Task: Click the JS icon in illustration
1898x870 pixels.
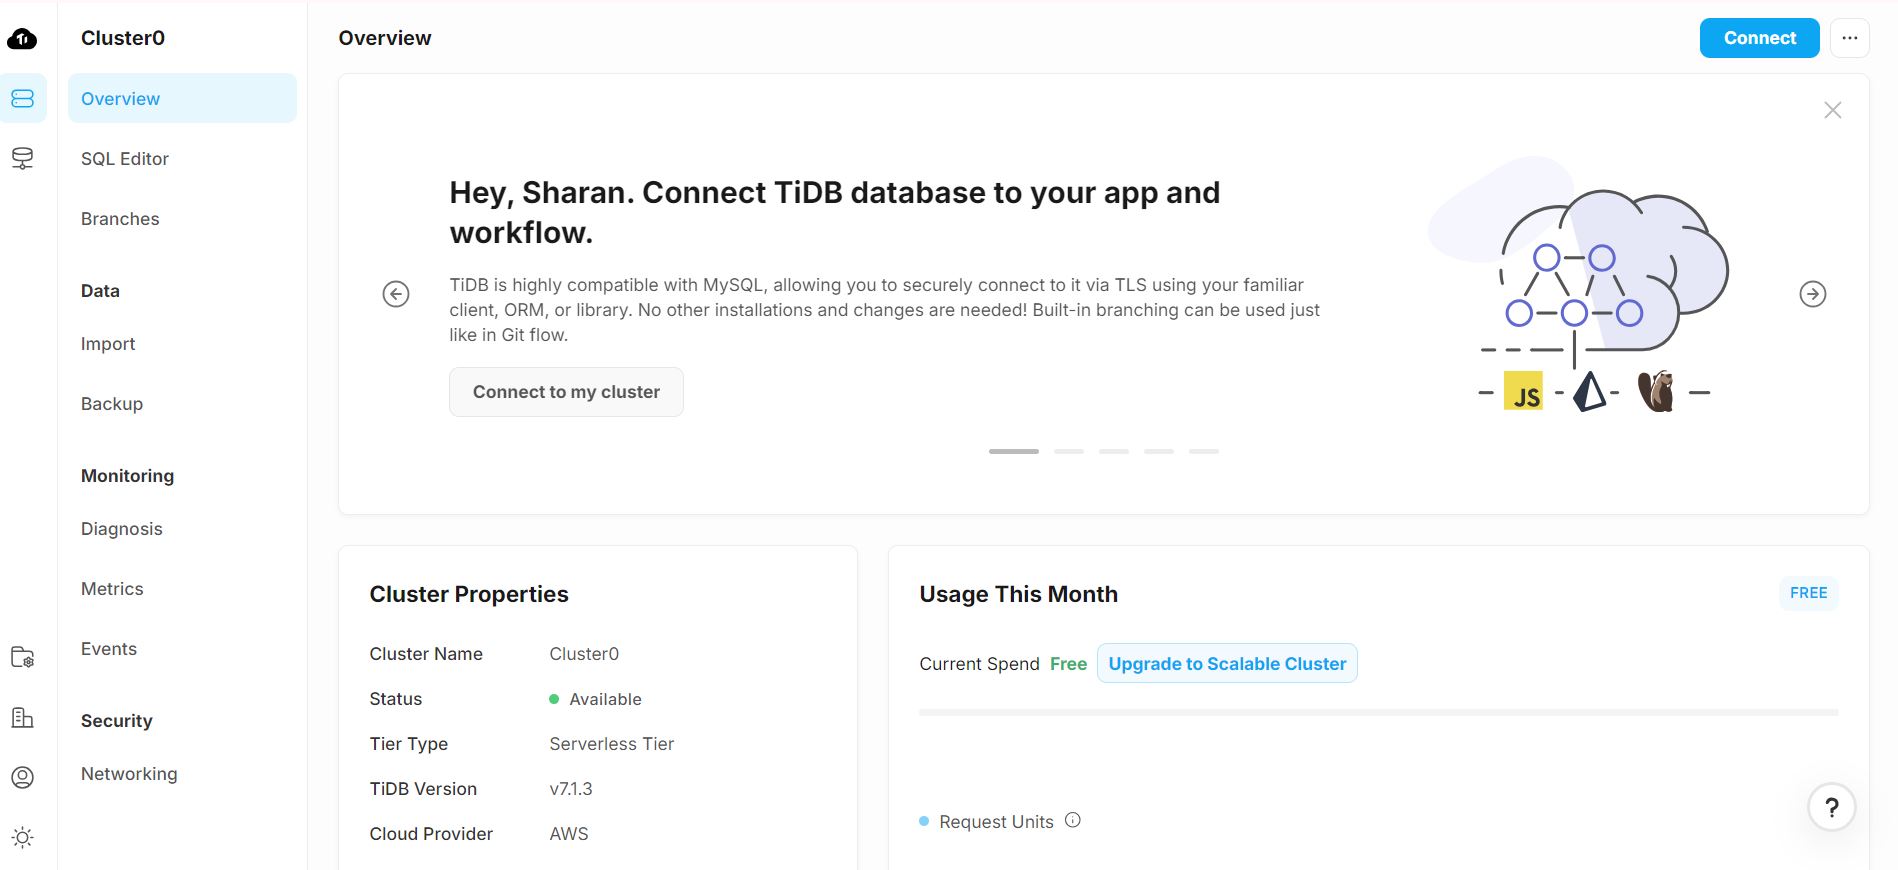Action: click(x=1523, y=391)
